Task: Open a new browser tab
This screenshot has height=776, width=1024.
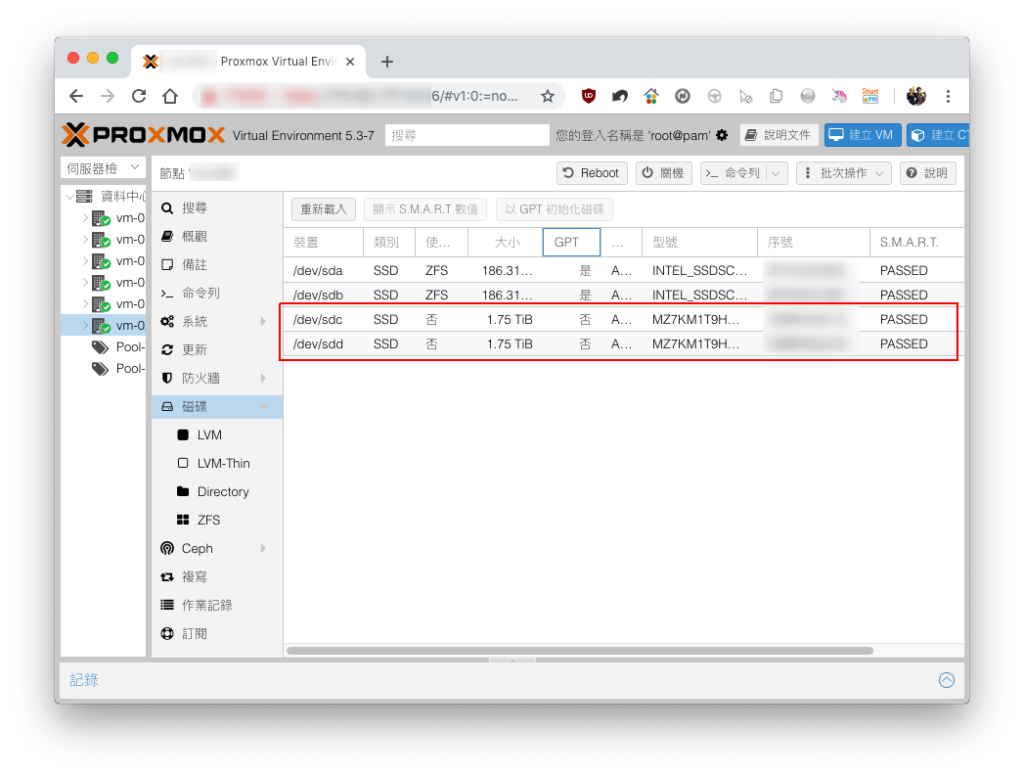Action: click(387, 61)
